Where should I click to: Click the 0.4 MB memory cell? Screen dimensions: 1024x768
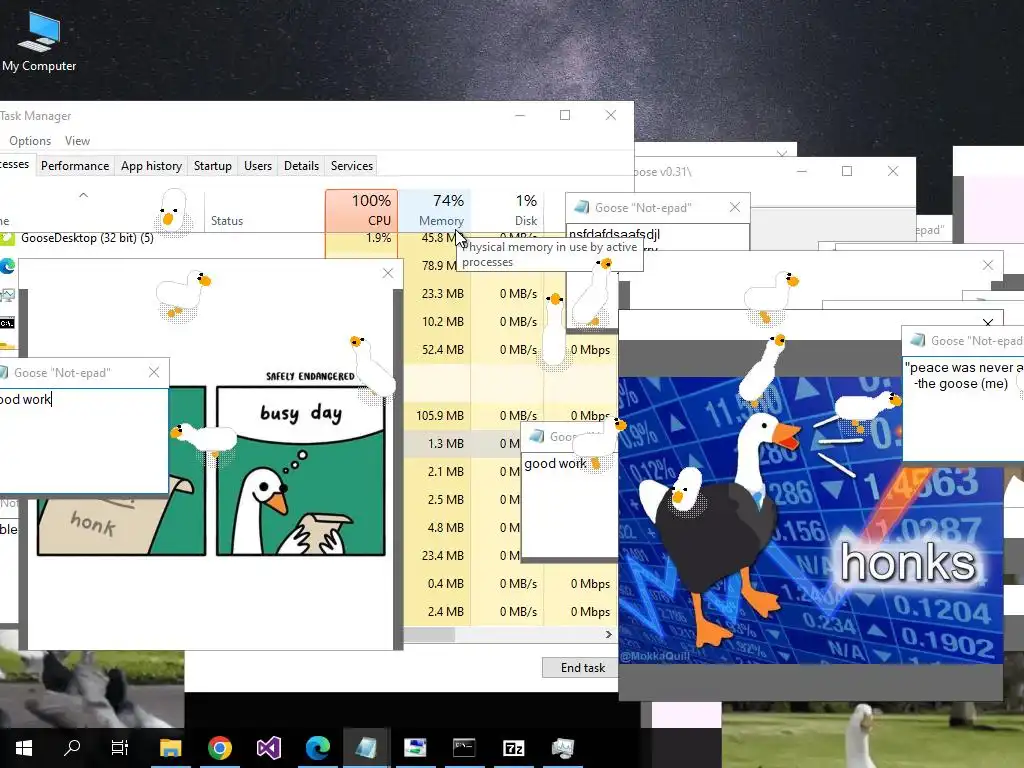[445, 583]
